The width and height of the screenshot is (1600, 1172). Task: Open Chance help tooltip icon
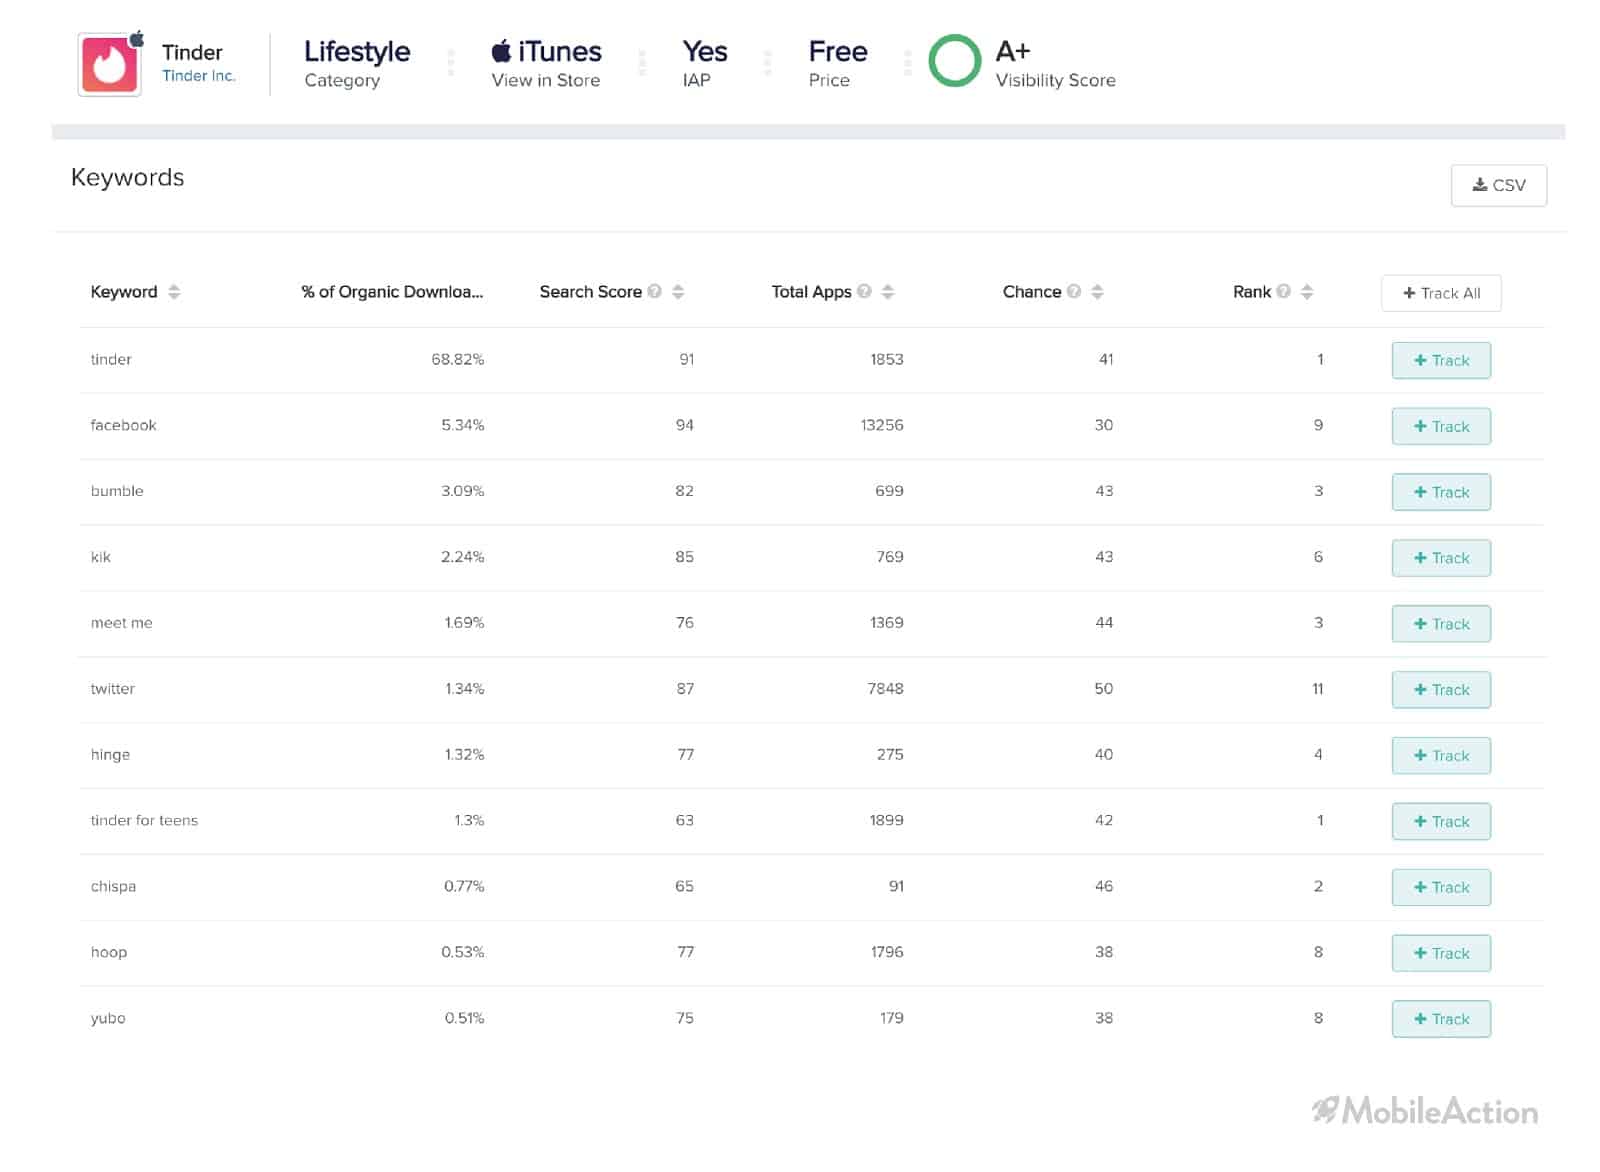pos(1074,291)
